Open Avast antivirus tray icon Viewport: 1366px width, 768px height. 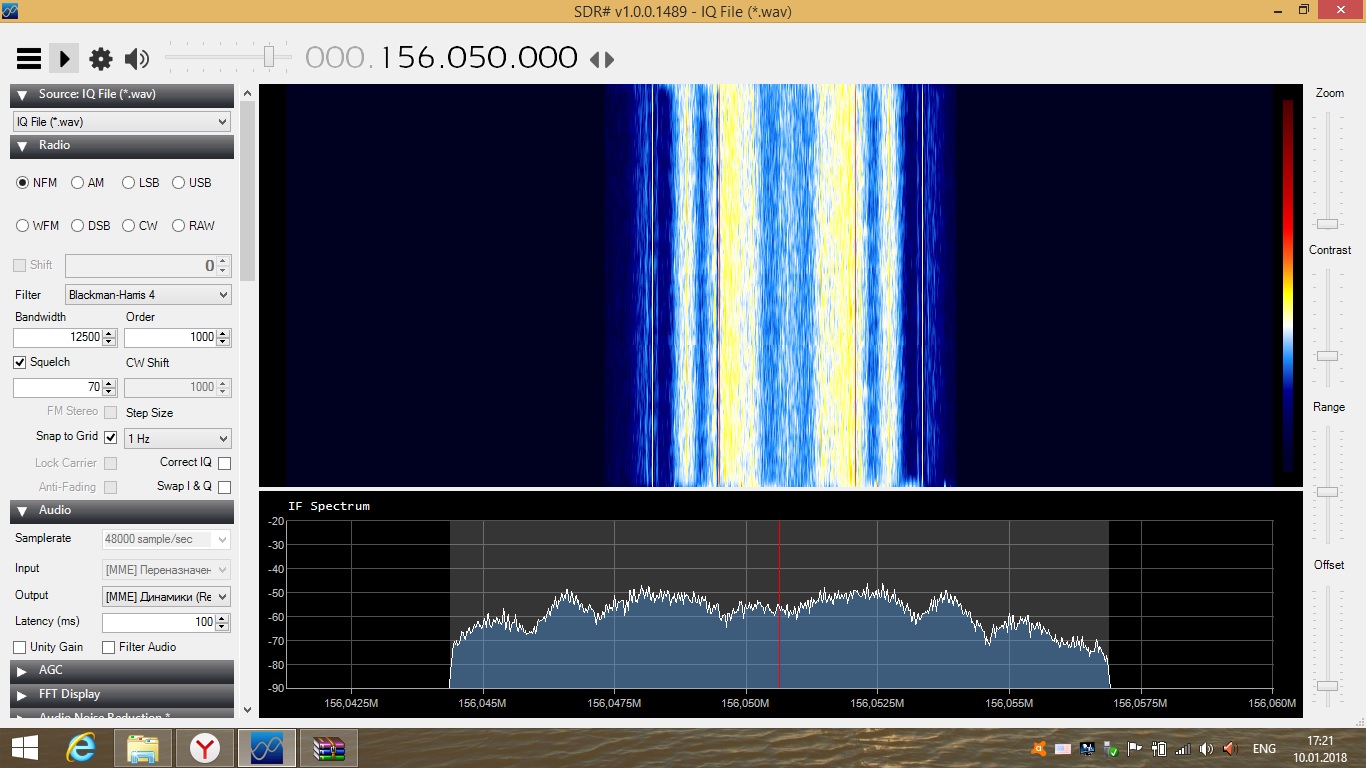pos(1039,749)
